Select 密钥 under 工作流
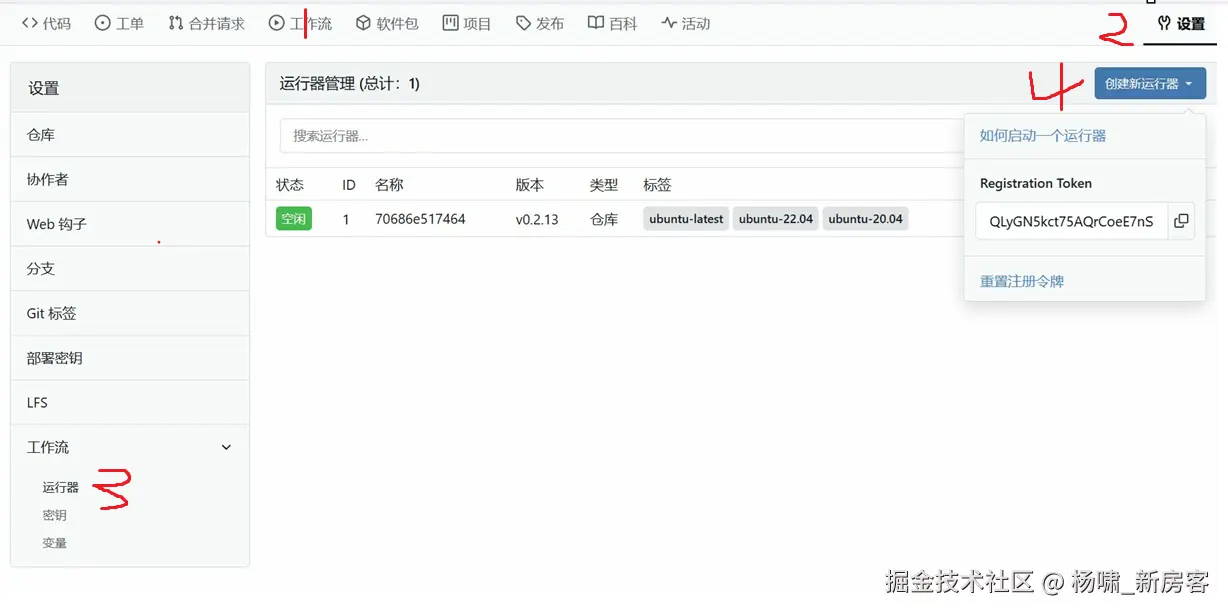The height and width of the screenshot is (614, 1228). coord(54,515)
